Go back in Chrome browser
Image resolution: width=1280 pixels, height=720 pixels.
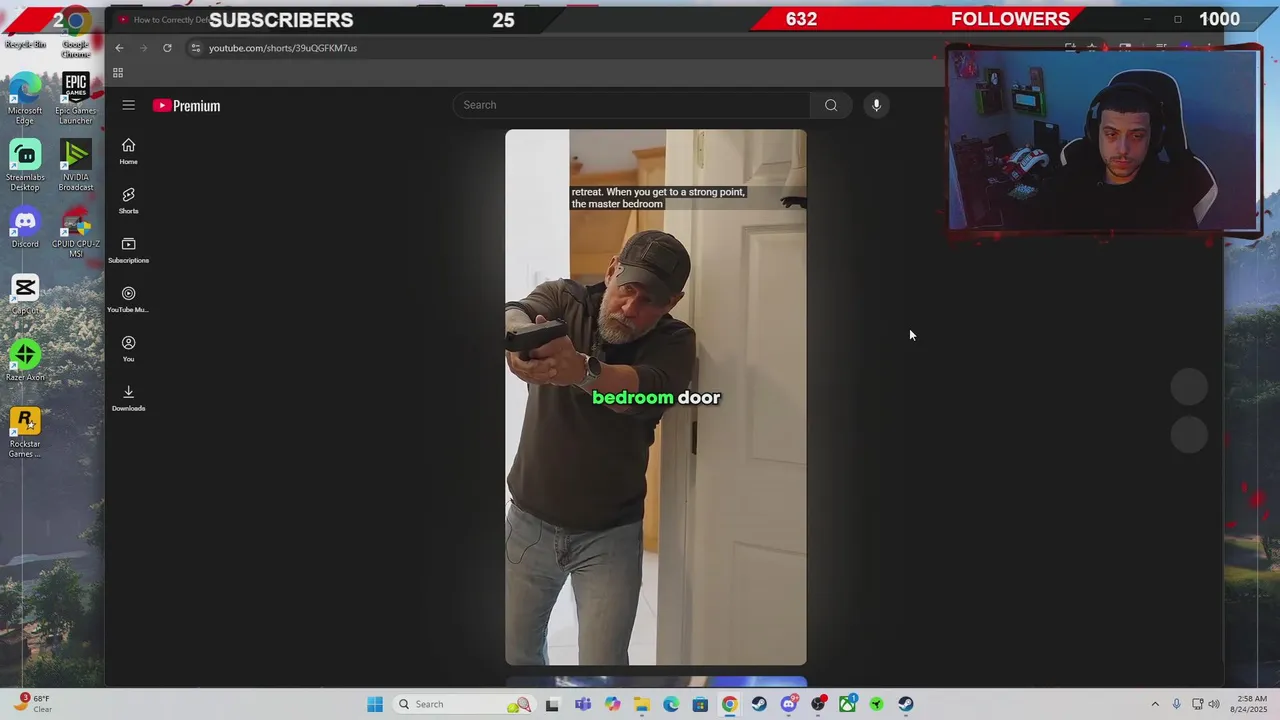pyautogui.click(x=119, y=48)
